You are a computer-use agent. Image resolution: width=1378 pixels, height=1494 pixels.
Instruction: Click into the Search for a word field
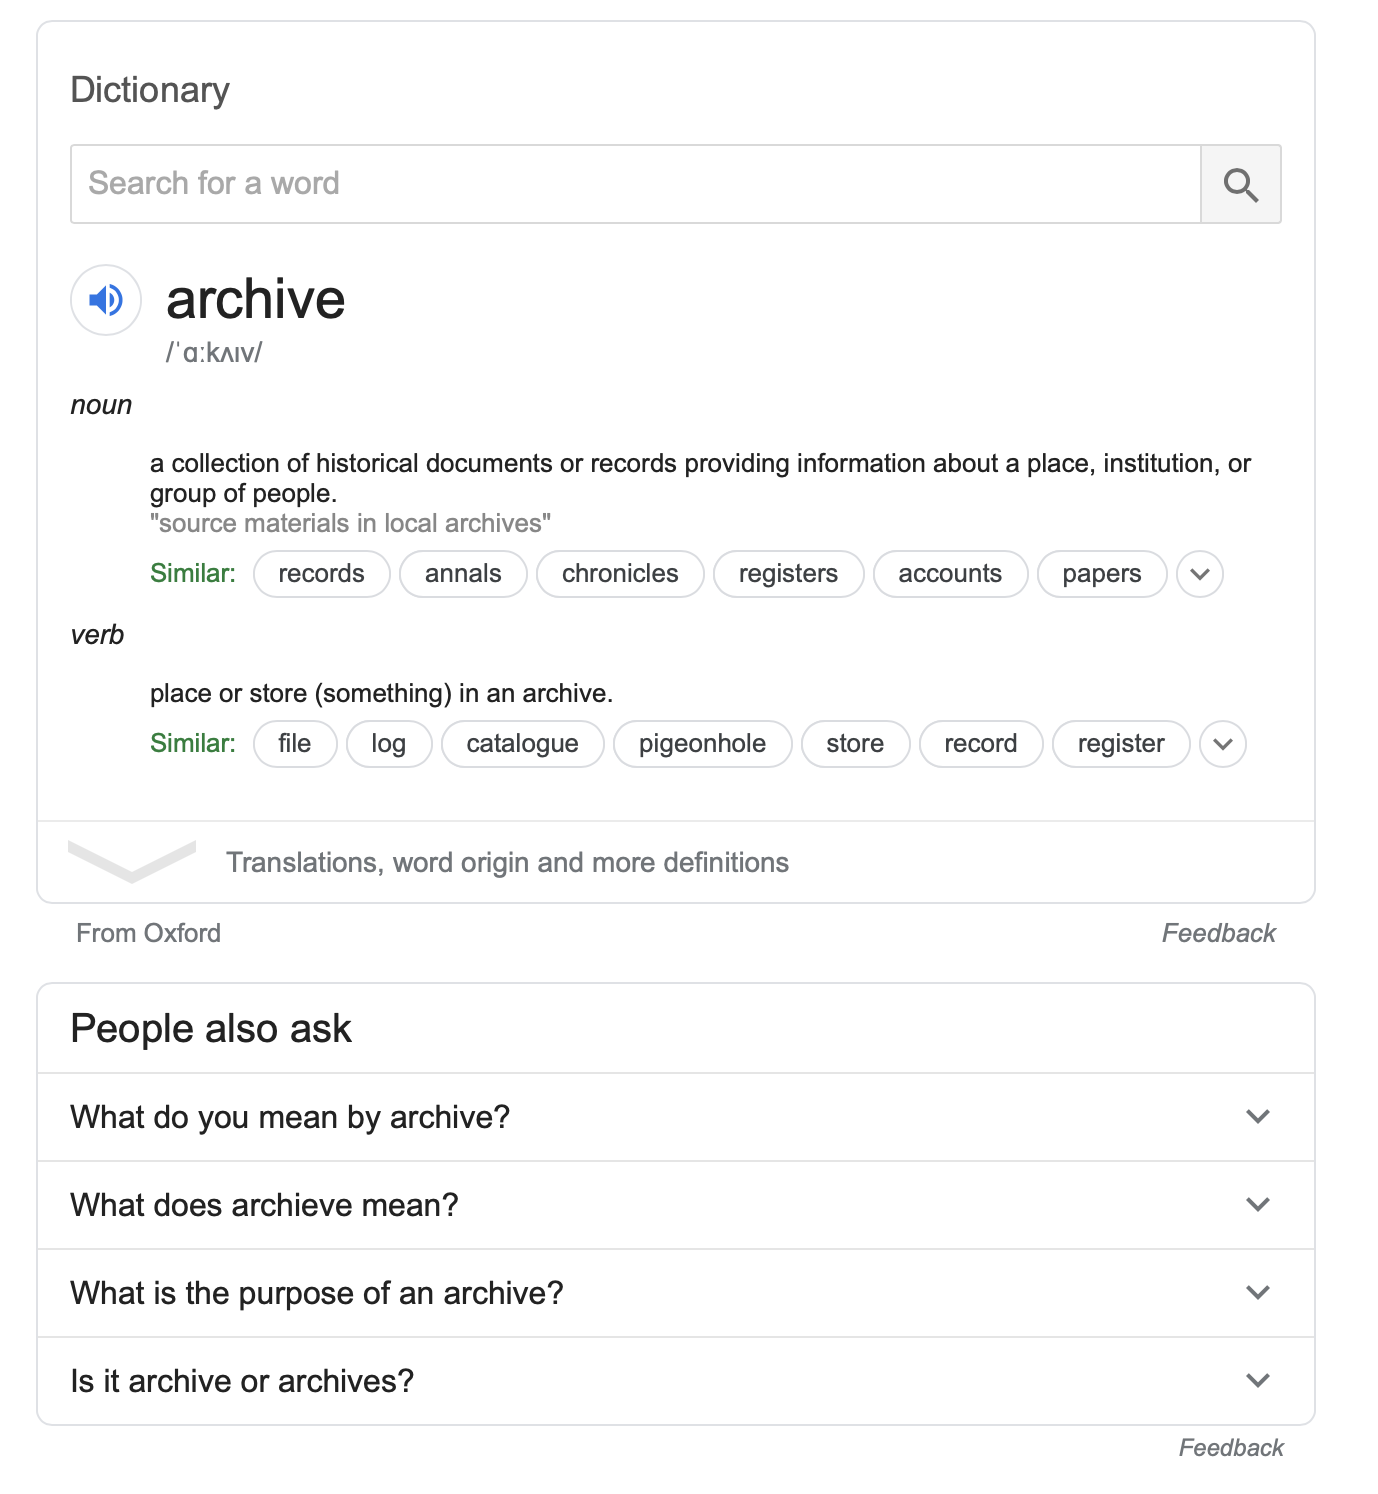635,184
